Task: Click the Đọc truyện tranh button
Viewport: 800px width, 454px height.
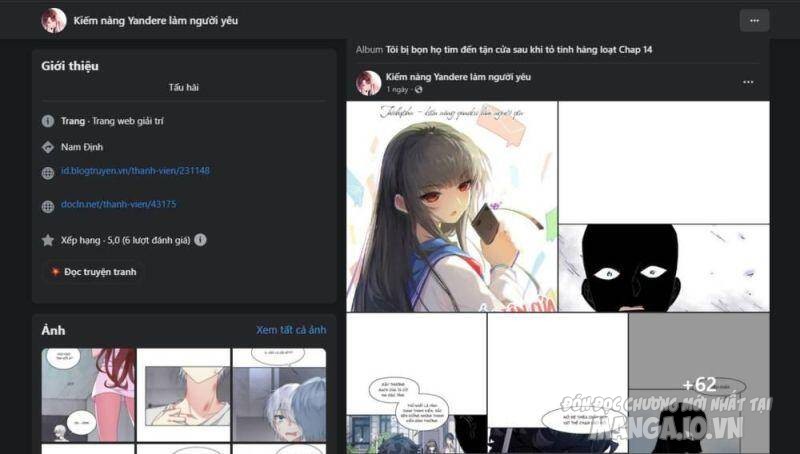Action: [93, 272]
